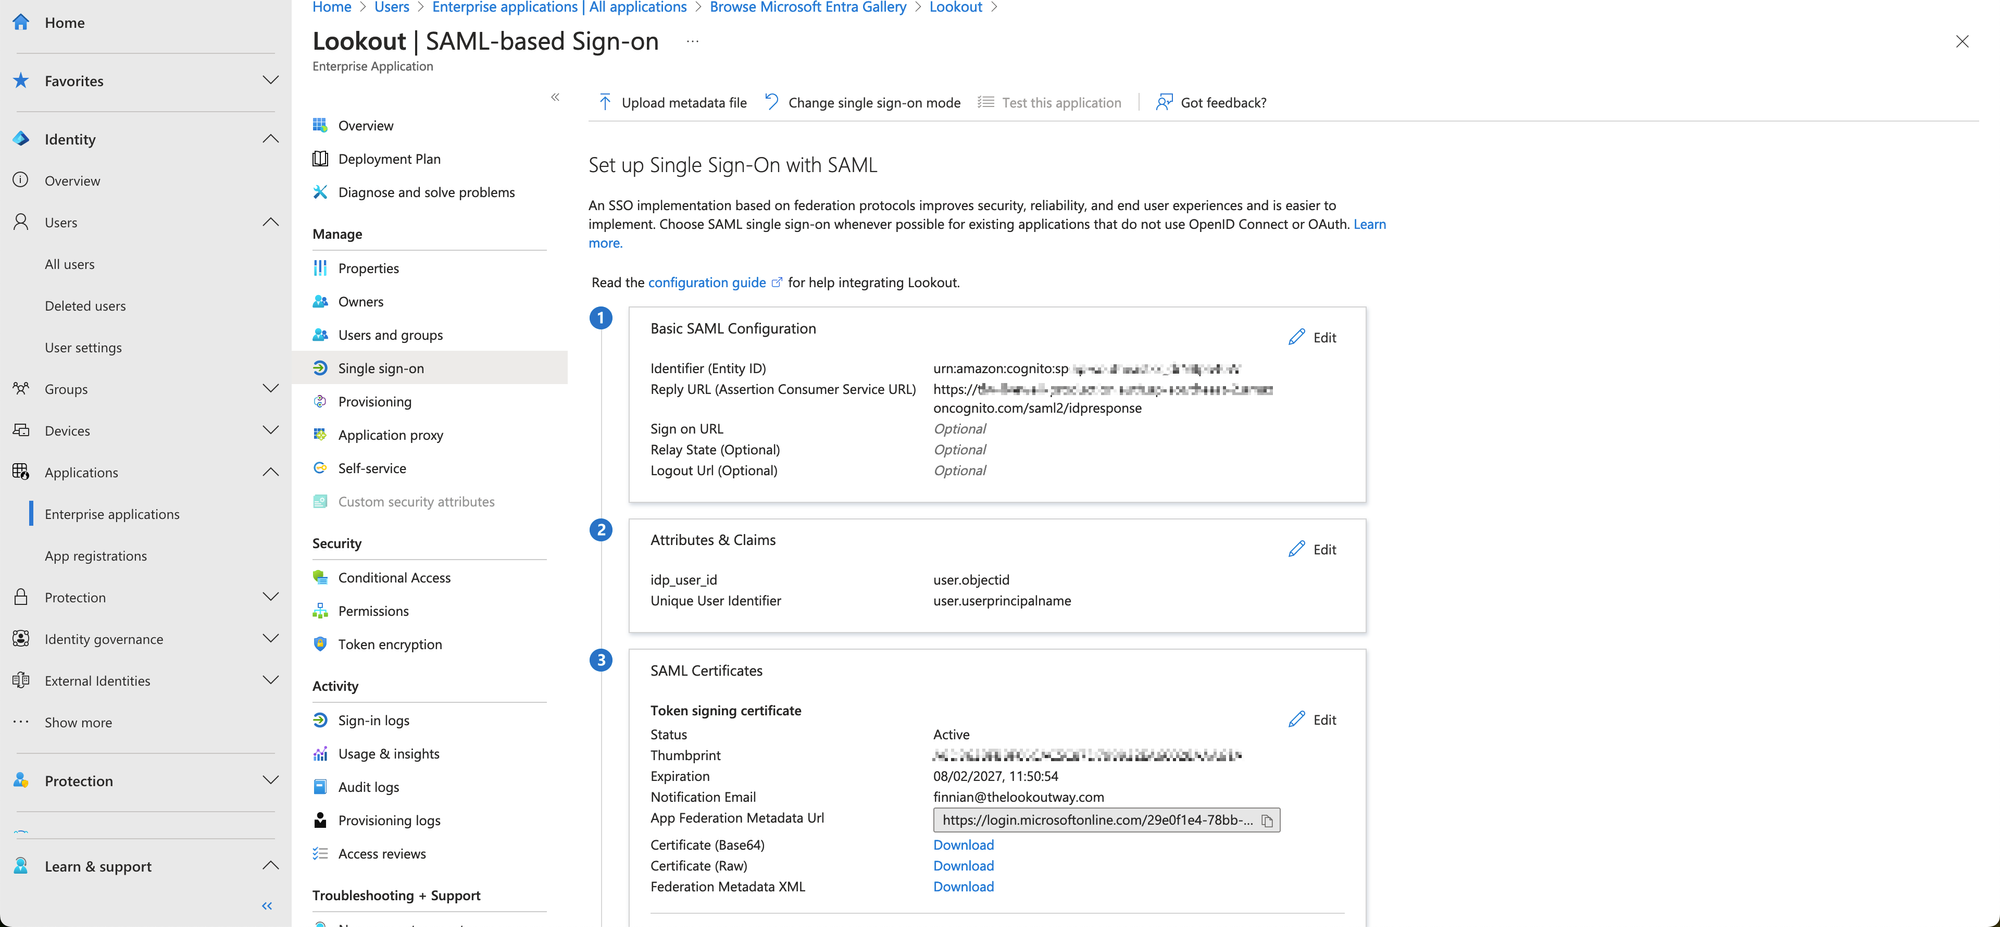Open the Provisioning menu item
This screenshot has height=927, width=2000.
[x=374, y=401]
